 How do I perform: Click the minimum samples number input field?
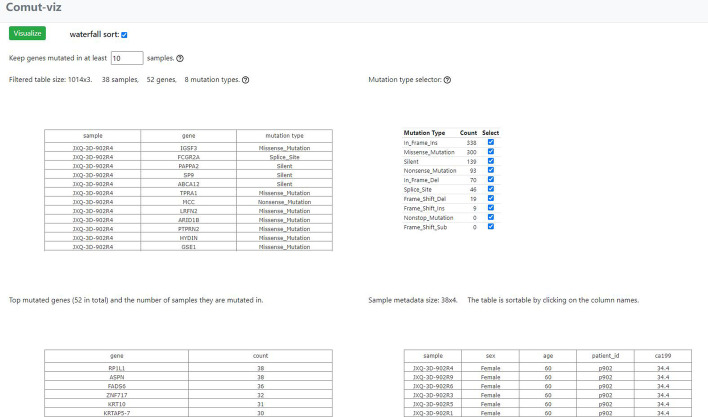coord(127,59)
